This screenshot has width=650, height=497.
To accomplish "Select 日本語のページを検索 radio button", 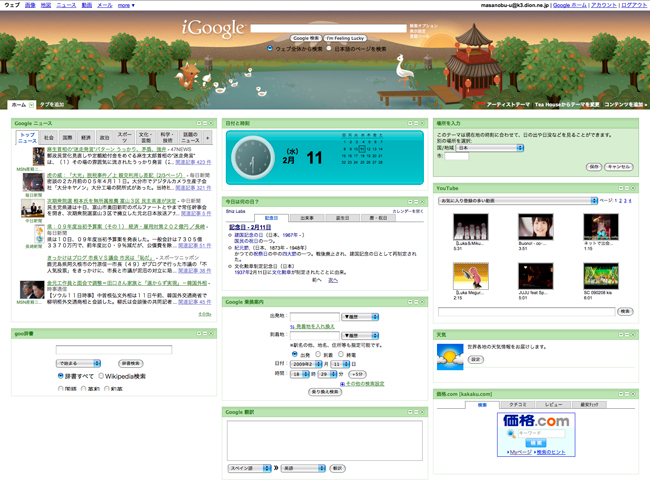I will point(329,48).
